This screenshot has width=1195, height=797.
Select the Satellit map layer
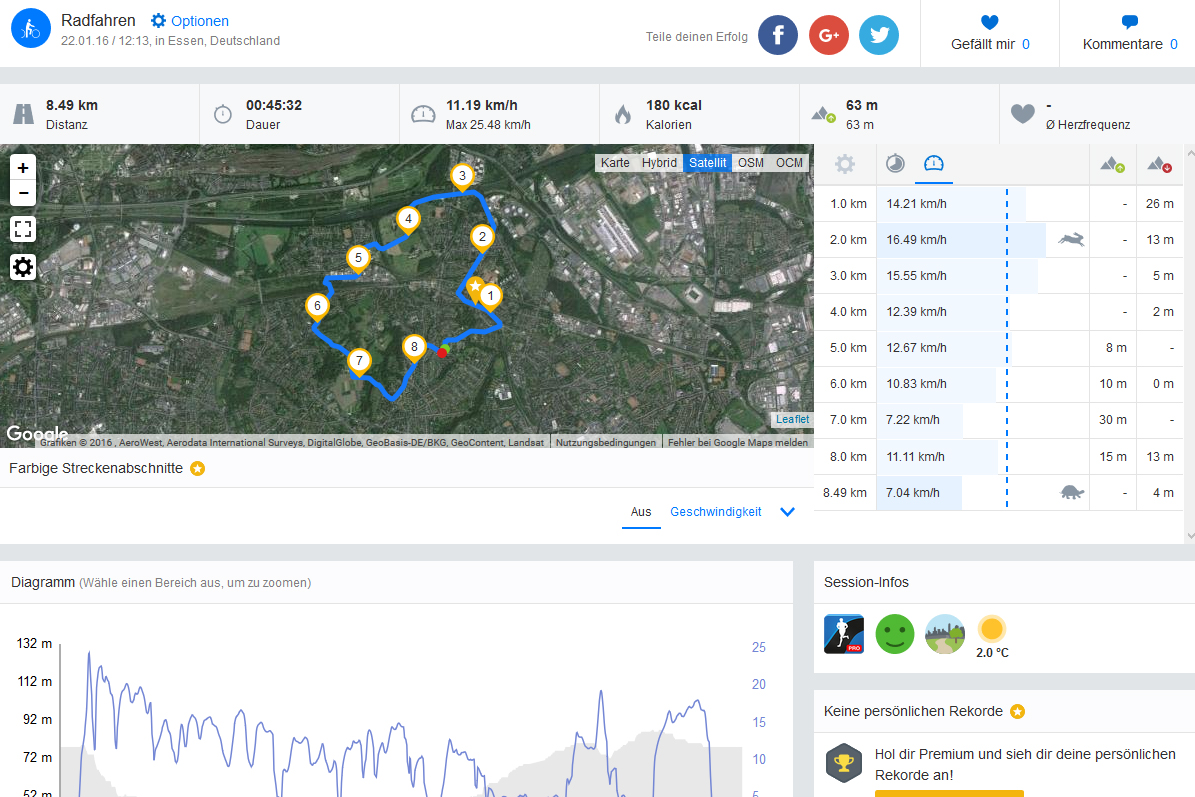(x=707, y=162)
